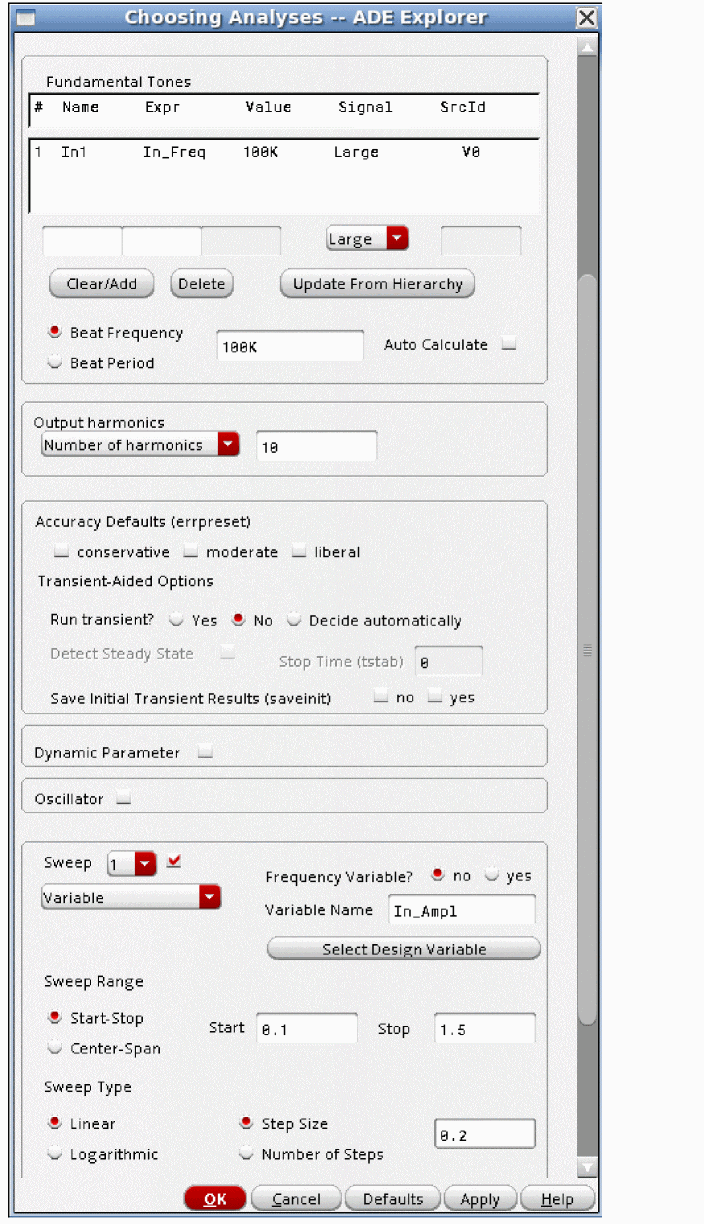Image resolution: width=704 pixels, height=1224 pixels.
Task: Check the moderate accuracy option
Action: [x=191, y=552]
